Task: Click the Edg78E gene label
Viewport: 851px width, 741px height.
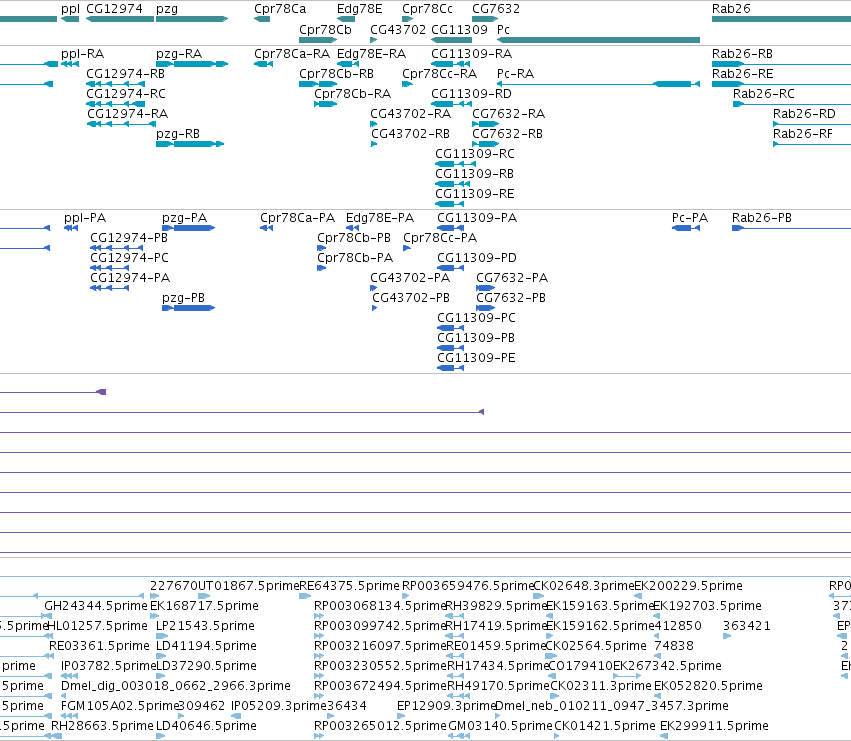Action: coord(359,9)
